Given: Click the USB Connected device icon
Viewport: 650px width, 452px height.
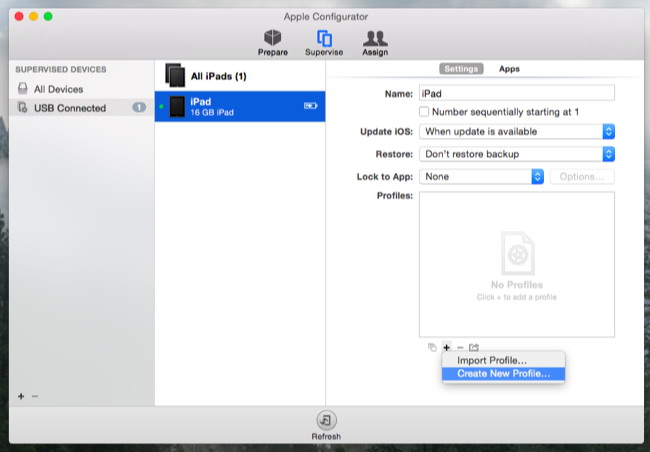Looking at the screenshot, I should pyautogui.click(x=23, y=108).
